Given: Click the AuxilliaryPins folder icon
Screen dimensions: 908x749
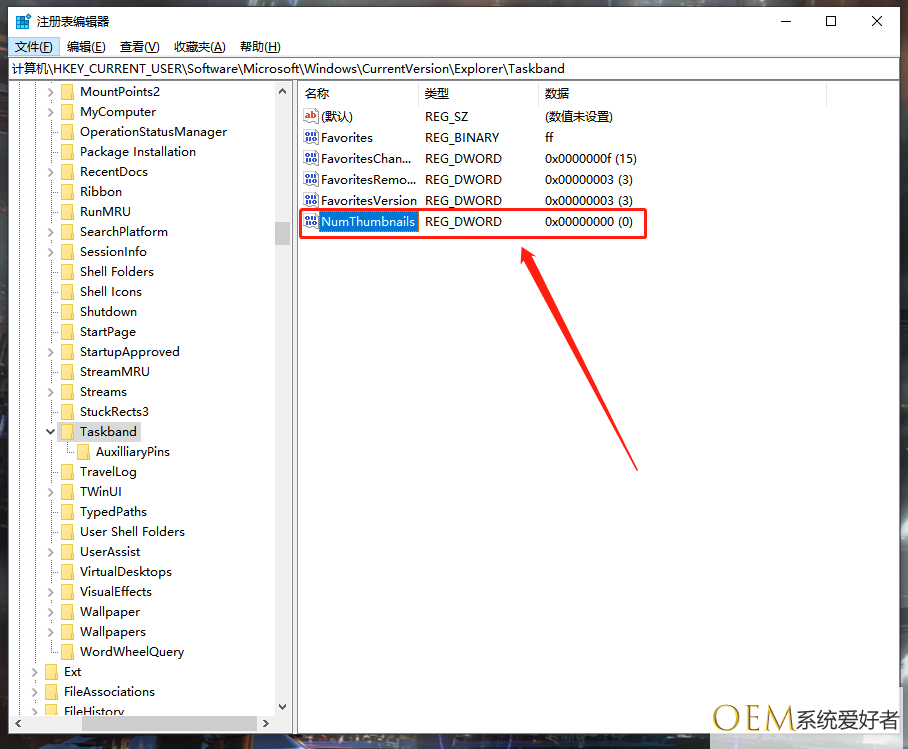Looking at the screenshot, I should pyautogui.click(x=83, y=452).
